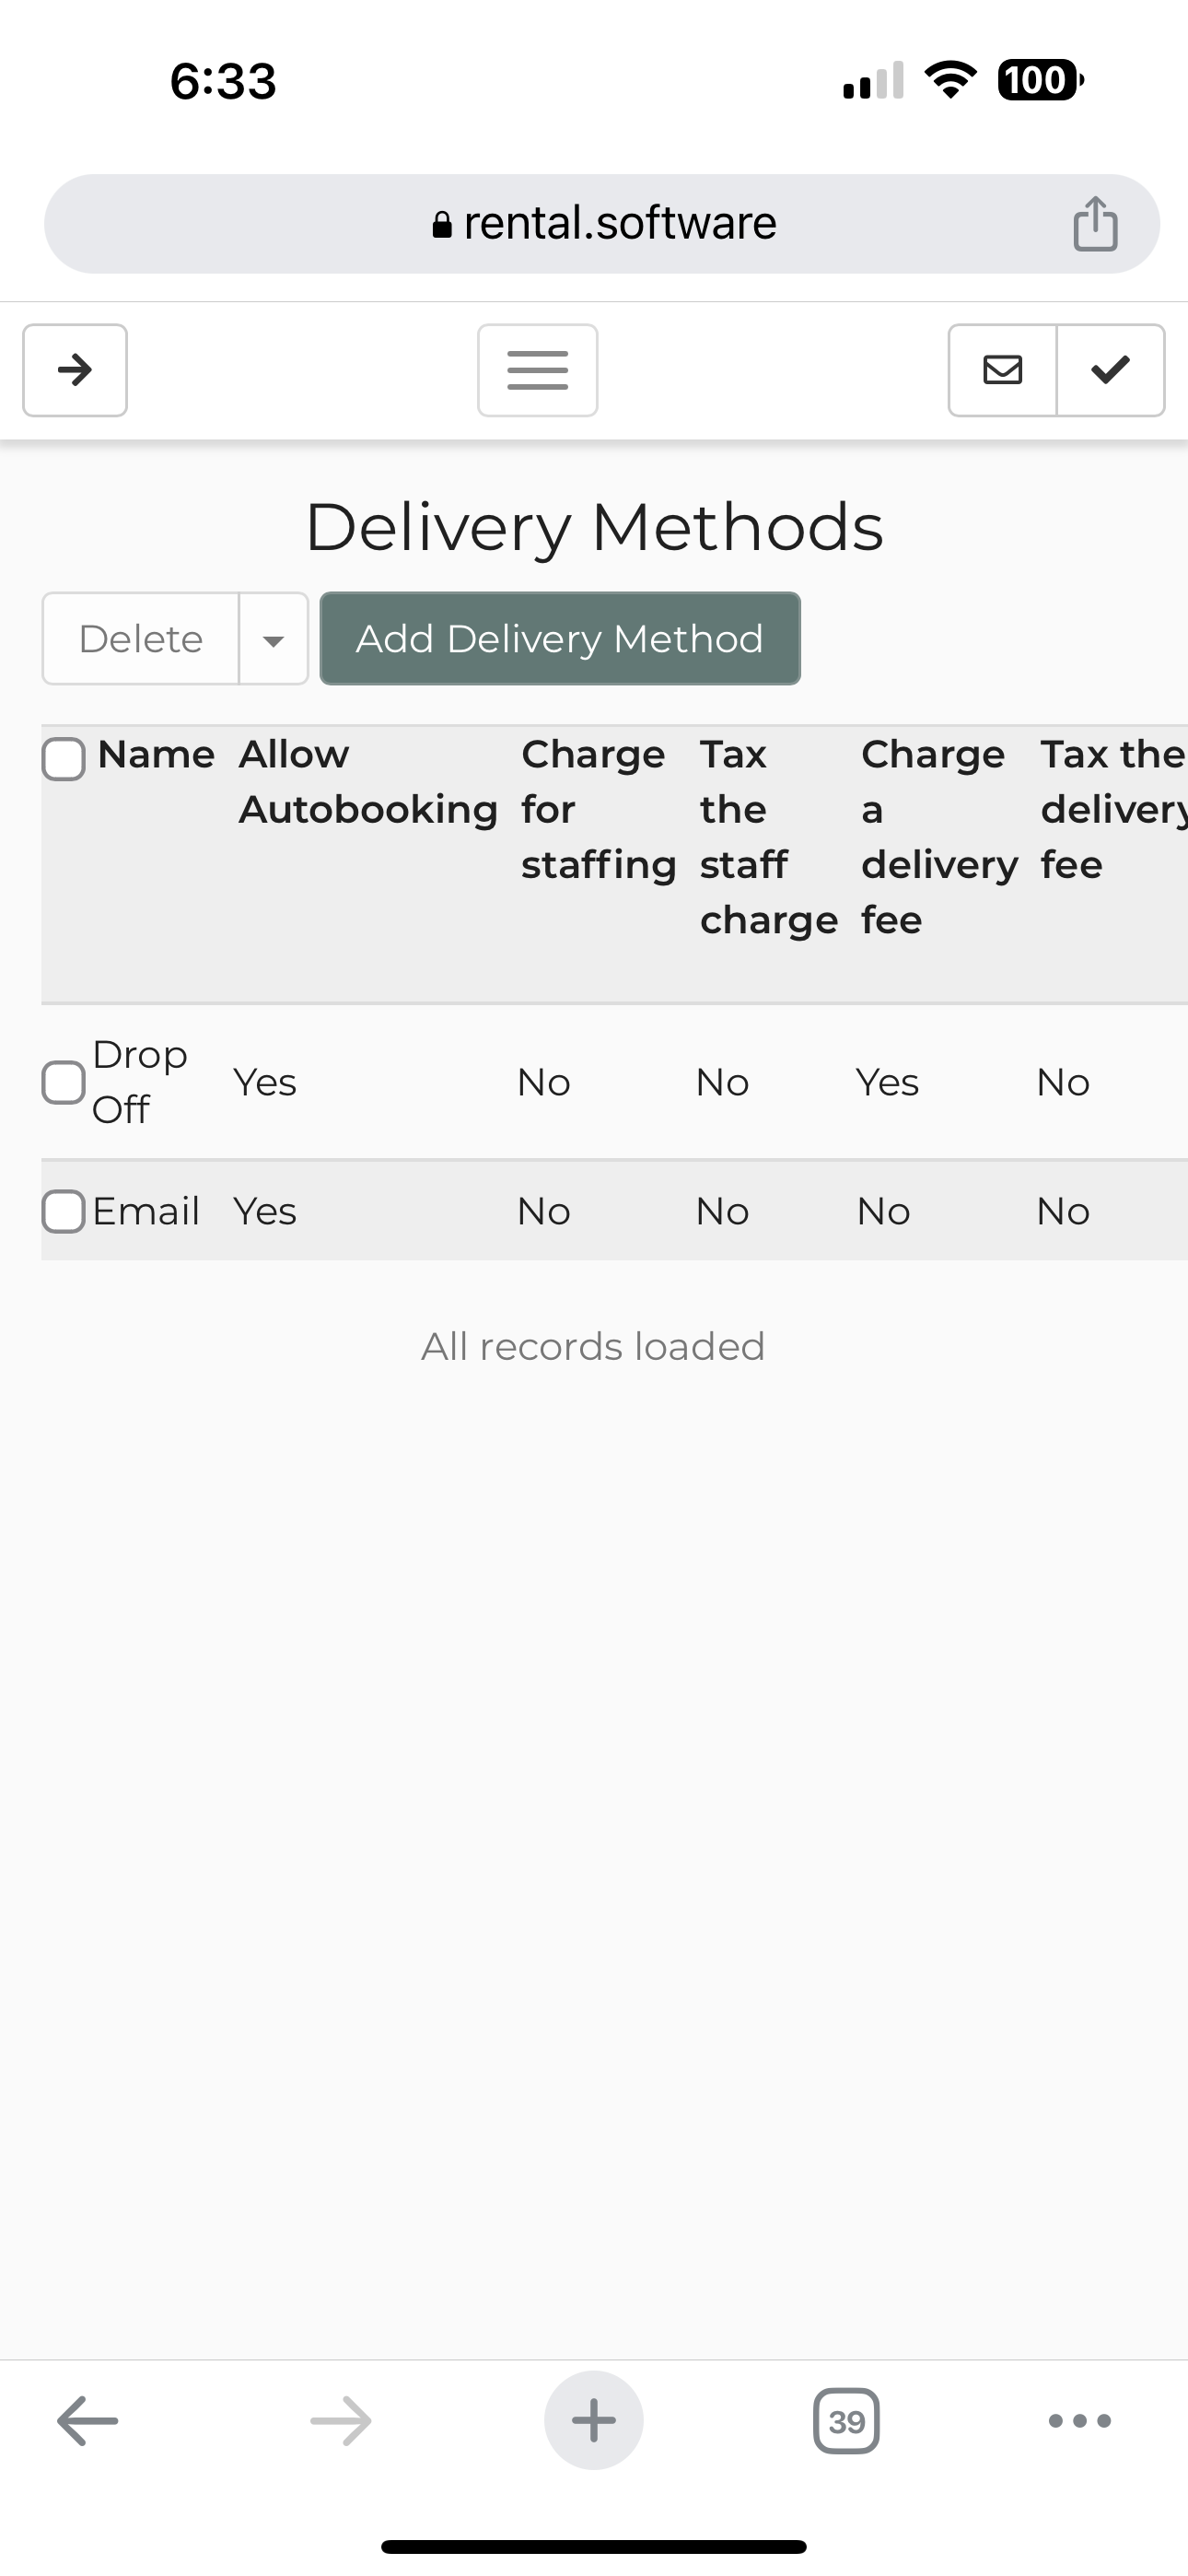Screen dimensions: 1188x2576
Task: Open the Drop Off delivery method
Action: [x=139, y=1081]
